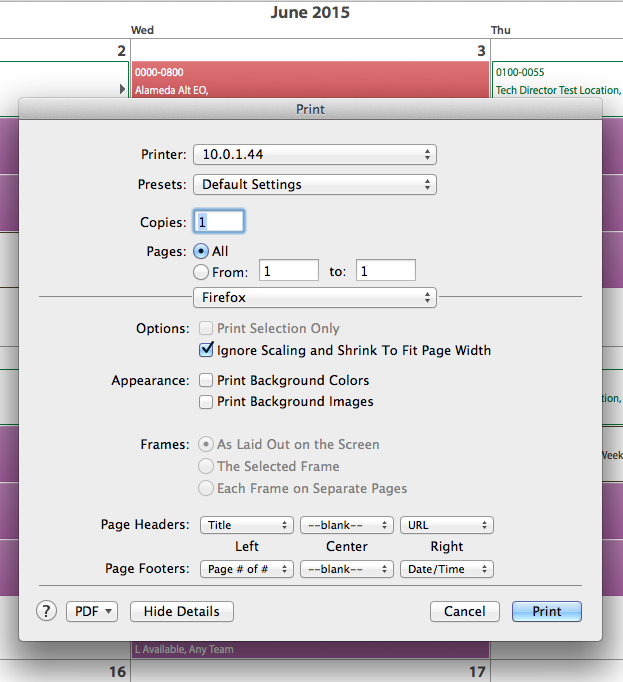The height and width of the screenshot is (682, 623).
Task: Open center Page Footer blank dropdown
Action: pos(347,569)
